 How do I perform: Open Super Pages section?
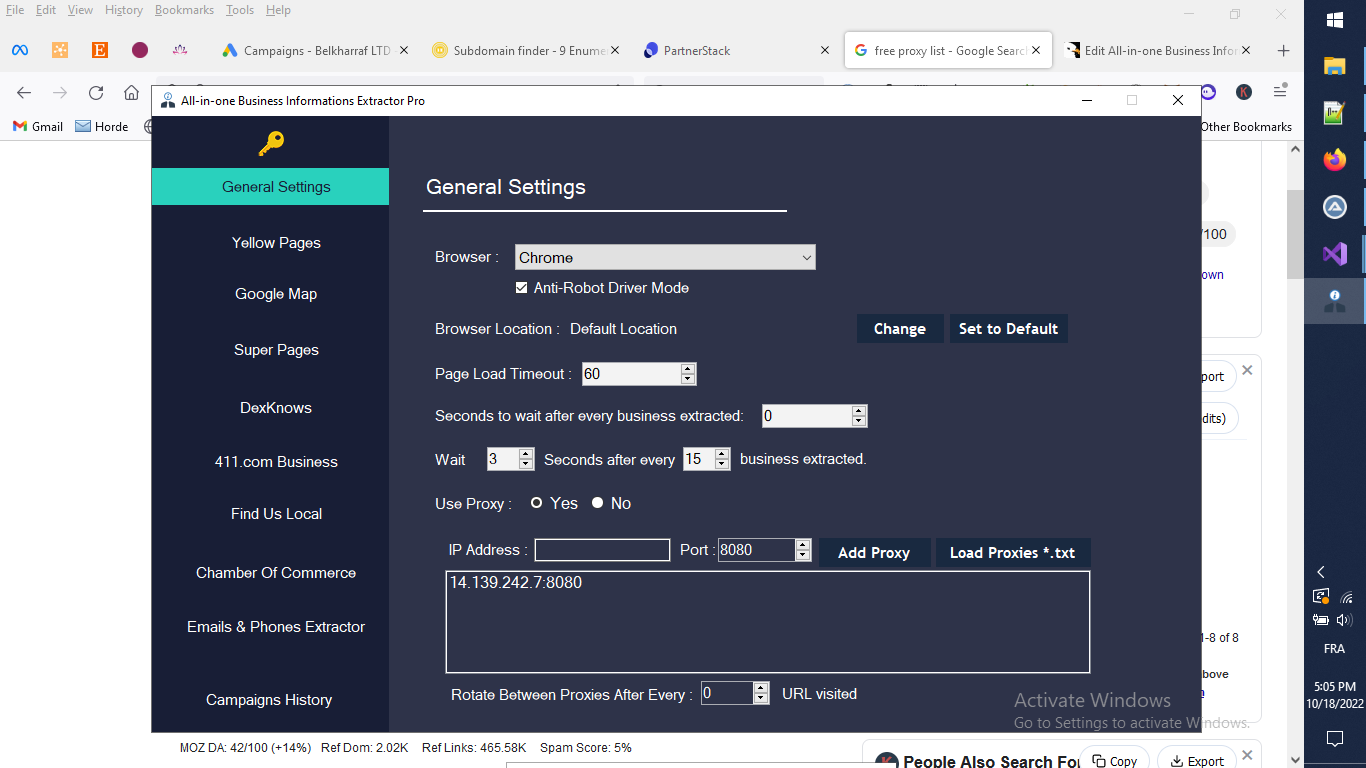pyautogui.click(x=276, y=350)
